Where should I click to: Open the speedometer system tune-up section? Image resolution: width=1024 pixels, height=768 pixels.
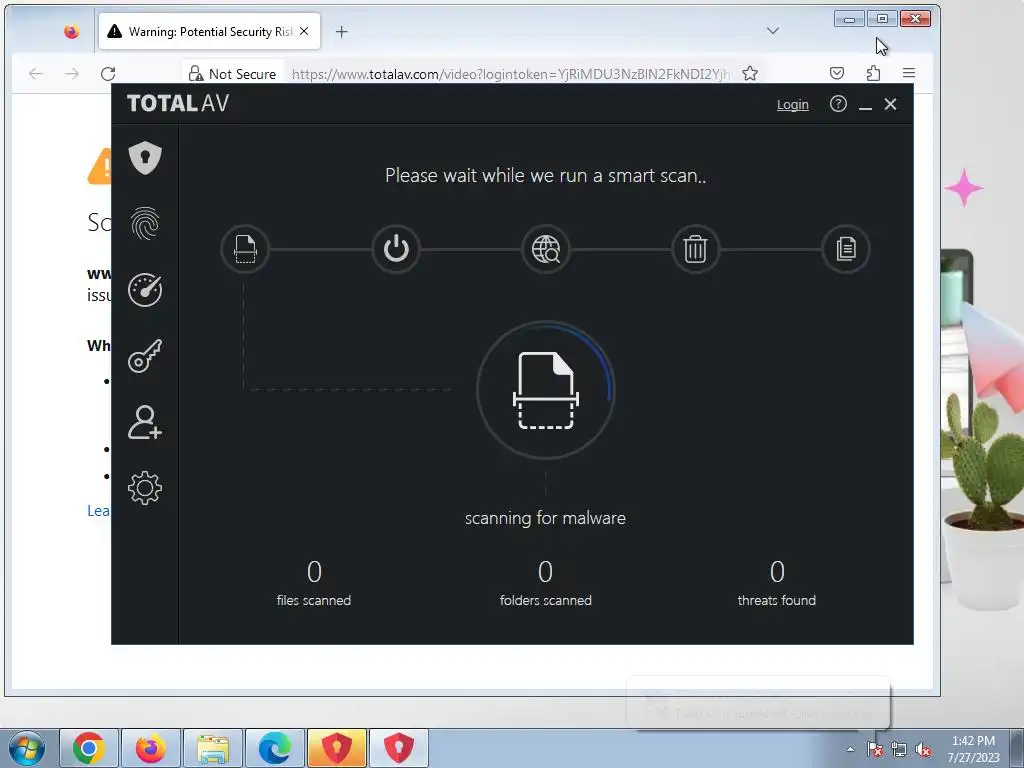point(145,289)
